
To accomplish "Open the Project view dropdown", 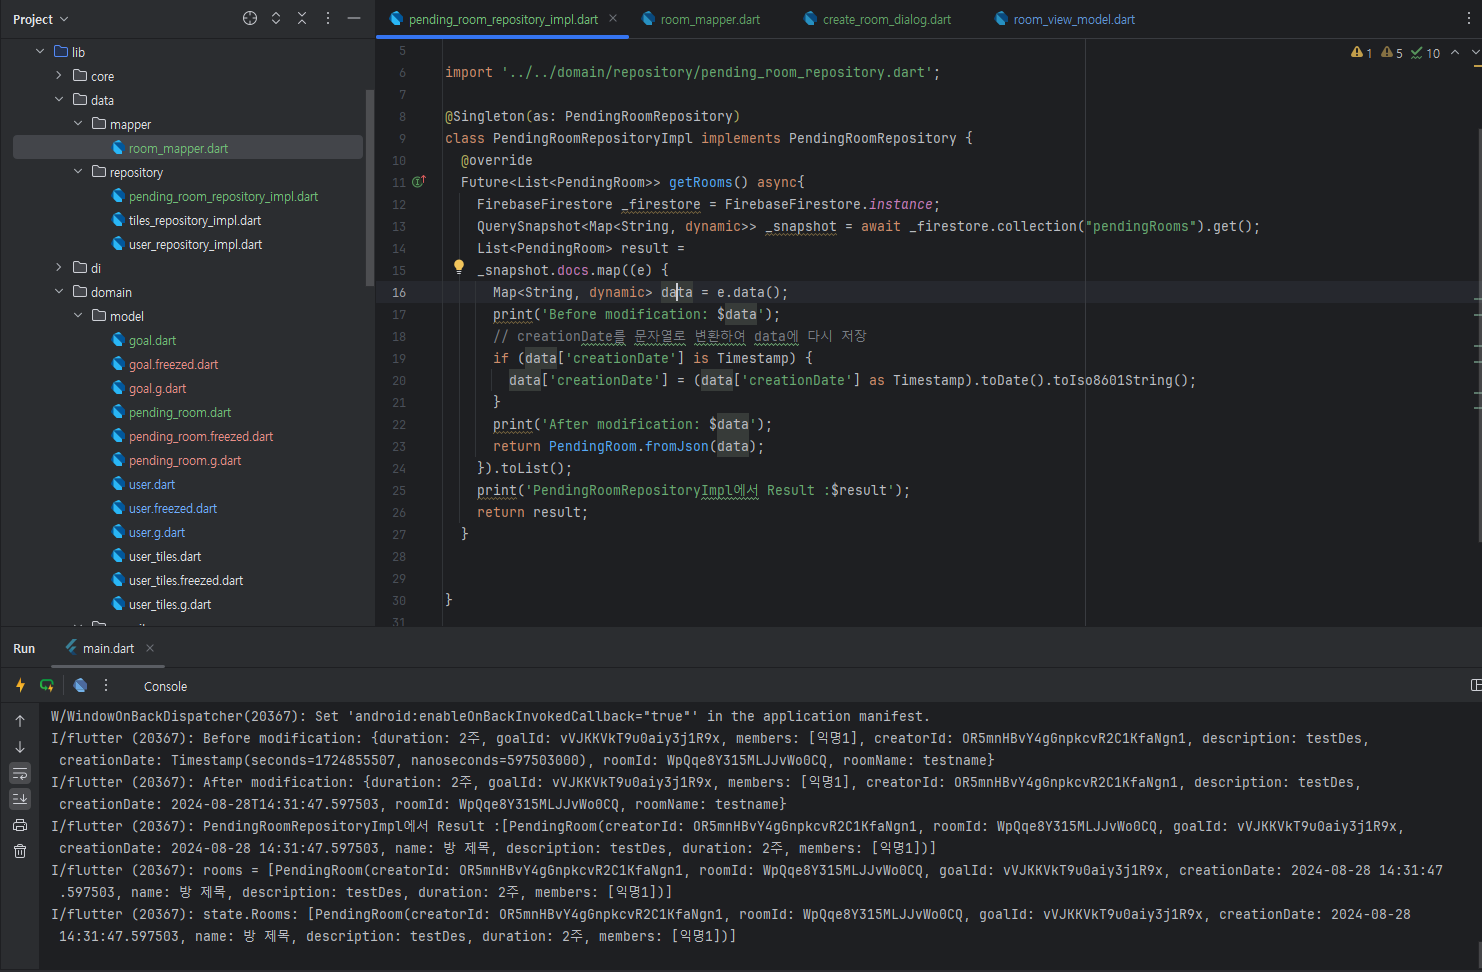I will point(41,19).
